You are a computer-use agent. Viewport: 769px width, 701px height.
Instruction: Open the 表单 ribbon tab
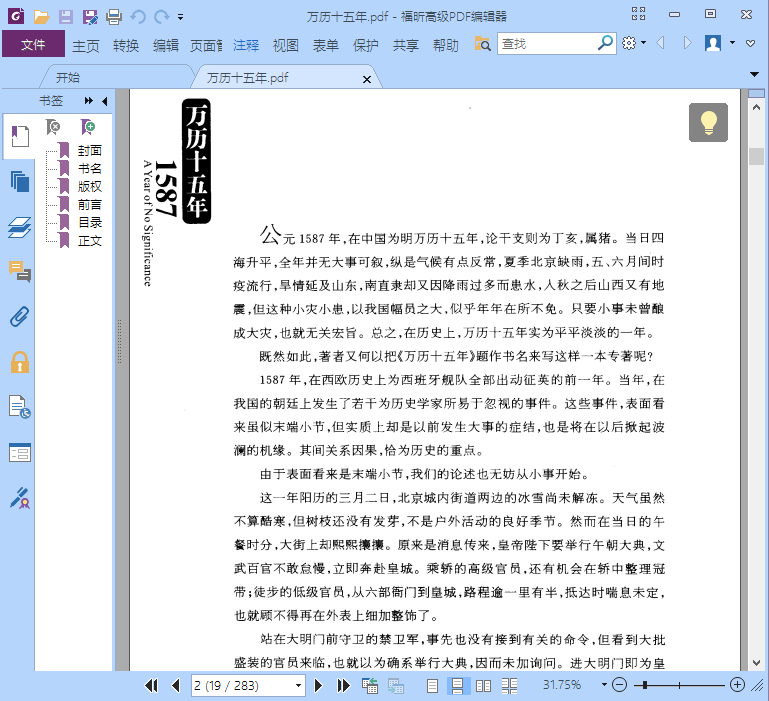tap(326, 46)
